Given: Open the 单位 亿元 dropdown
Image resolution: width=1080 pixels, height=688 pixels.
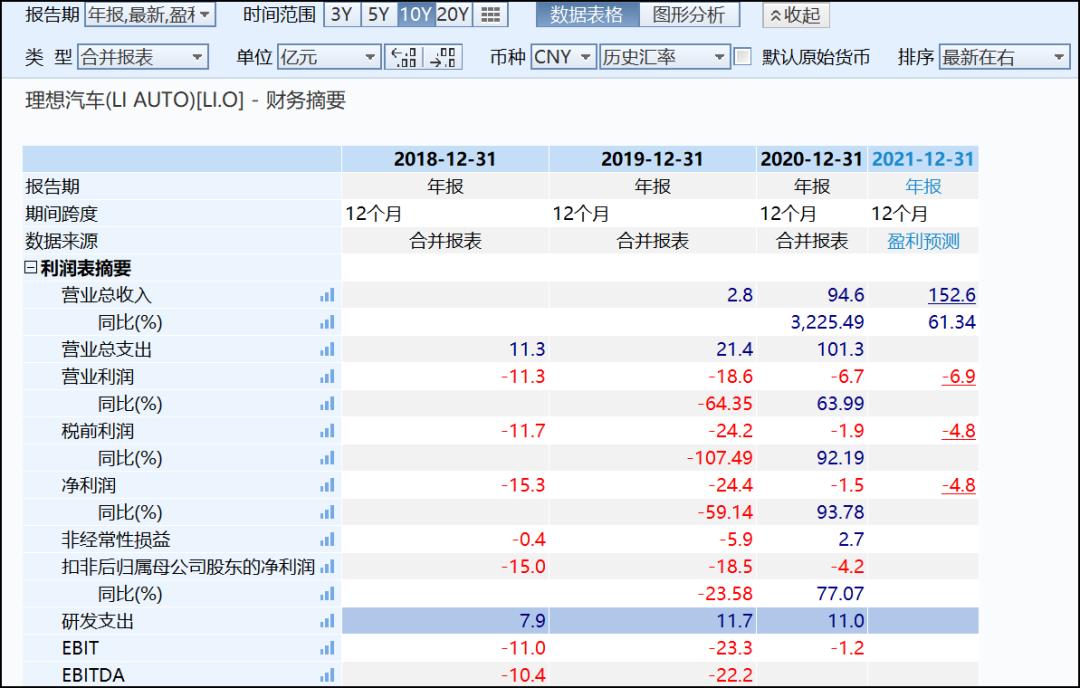Looking at the screenshot, I should (329, 57).
